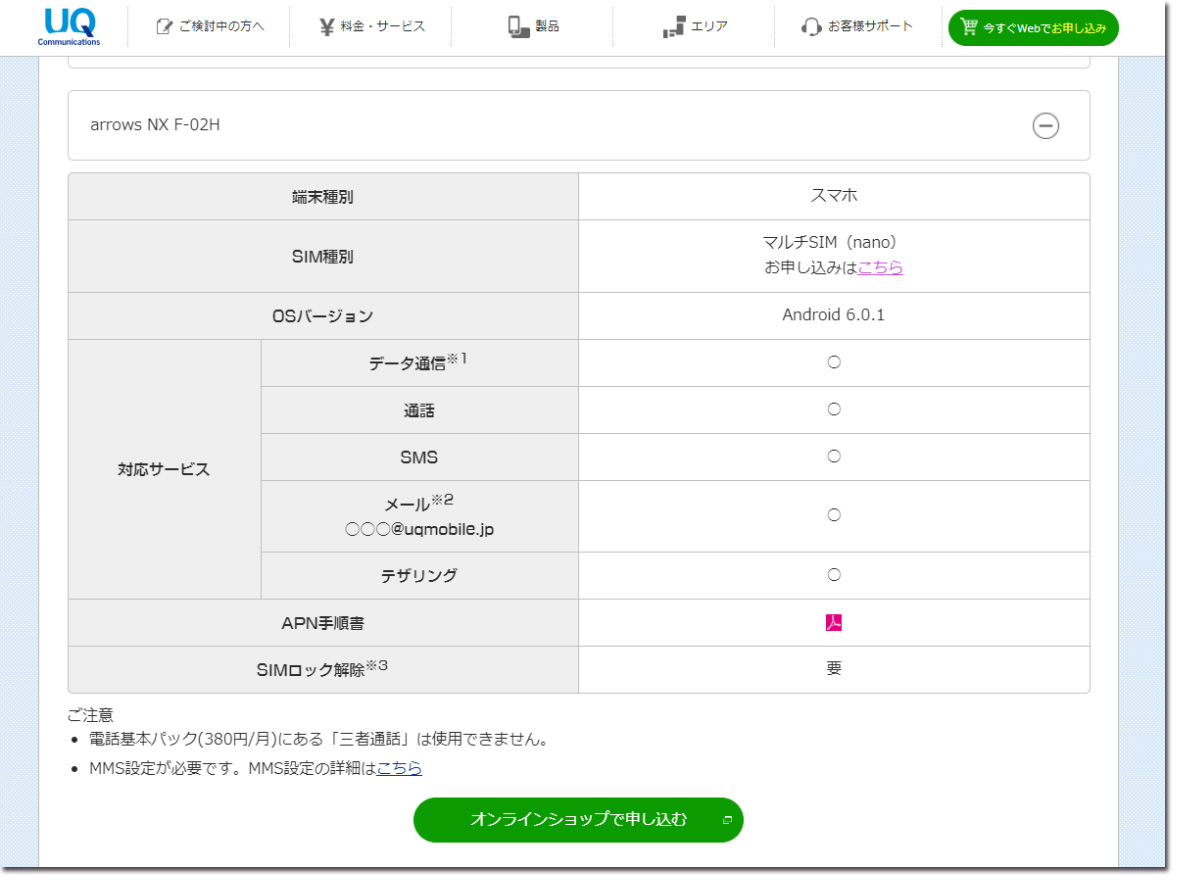This screenshot has height=885, width=1189.
Task: Click the area icon beside エリア
Action: pos(674,28)
